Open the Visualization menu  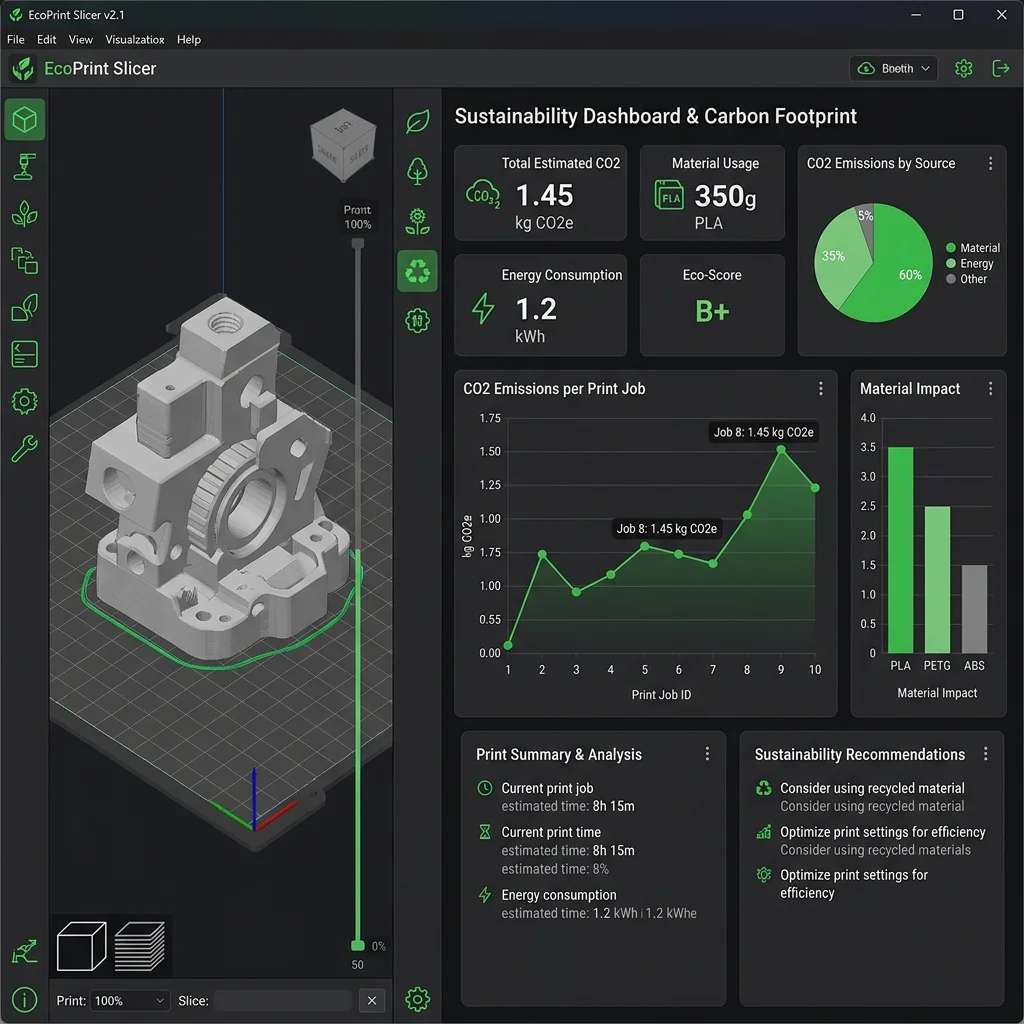(135, 40)
